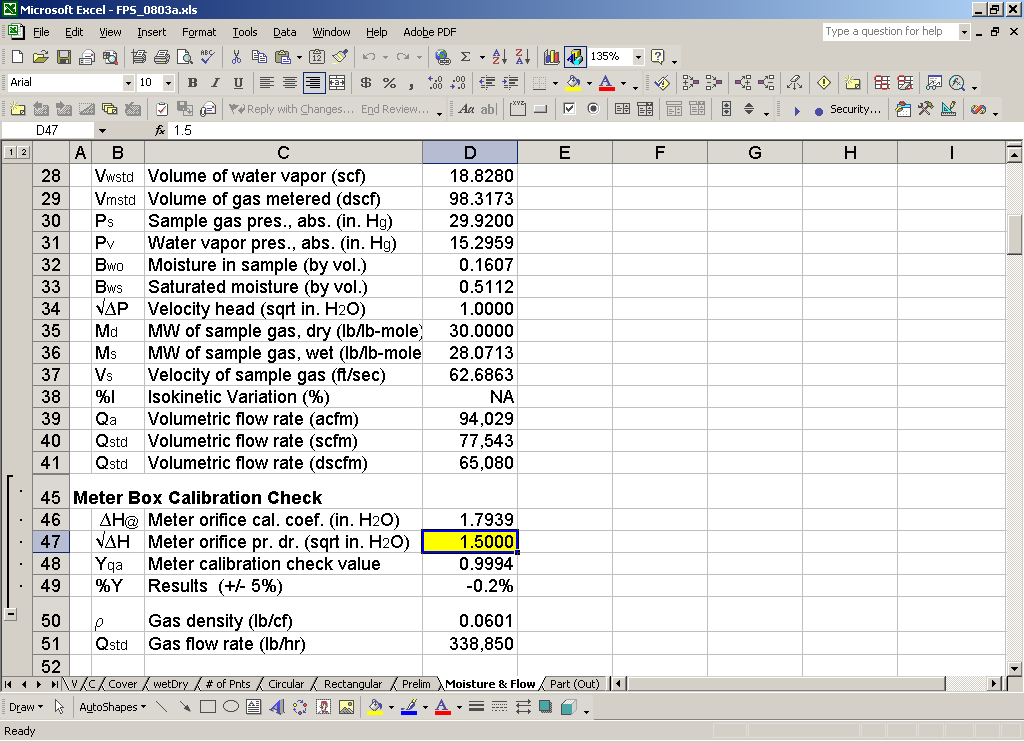Open the font size dropdown
Viewport: 1024px width, 743px height.
point(168,83)
